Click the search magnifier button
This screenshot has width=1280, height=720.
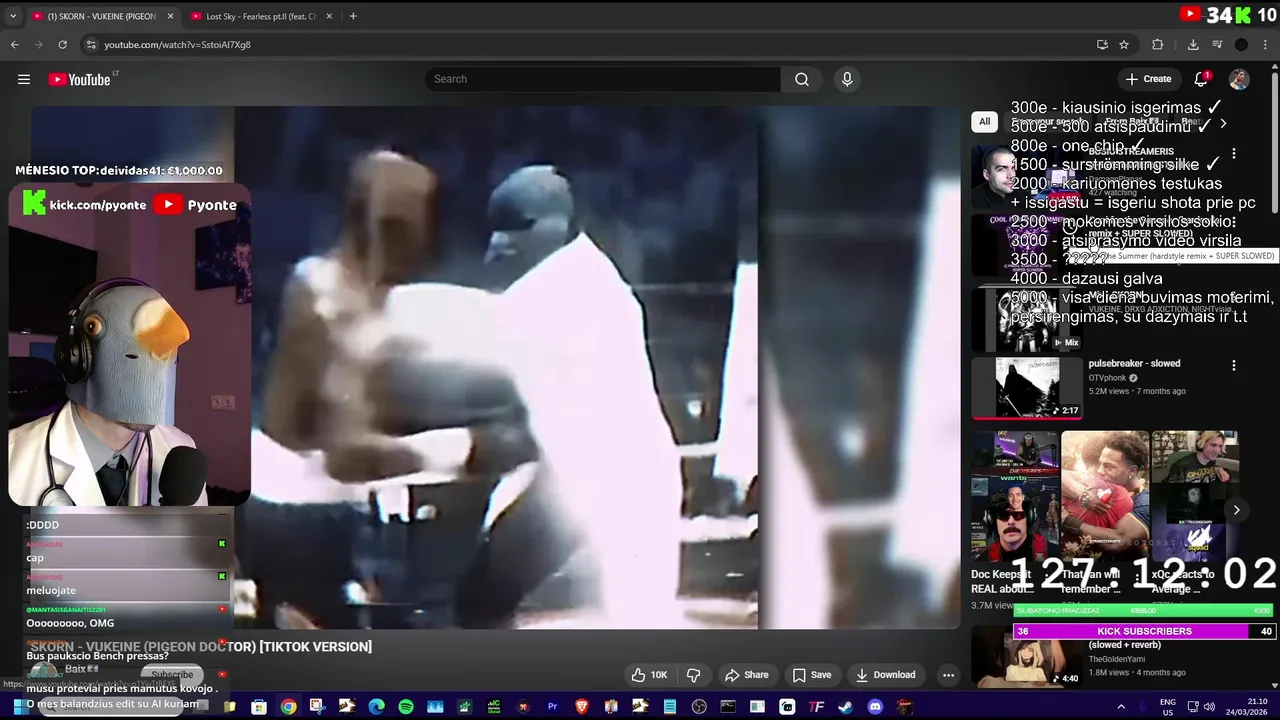tap(802, 79)
